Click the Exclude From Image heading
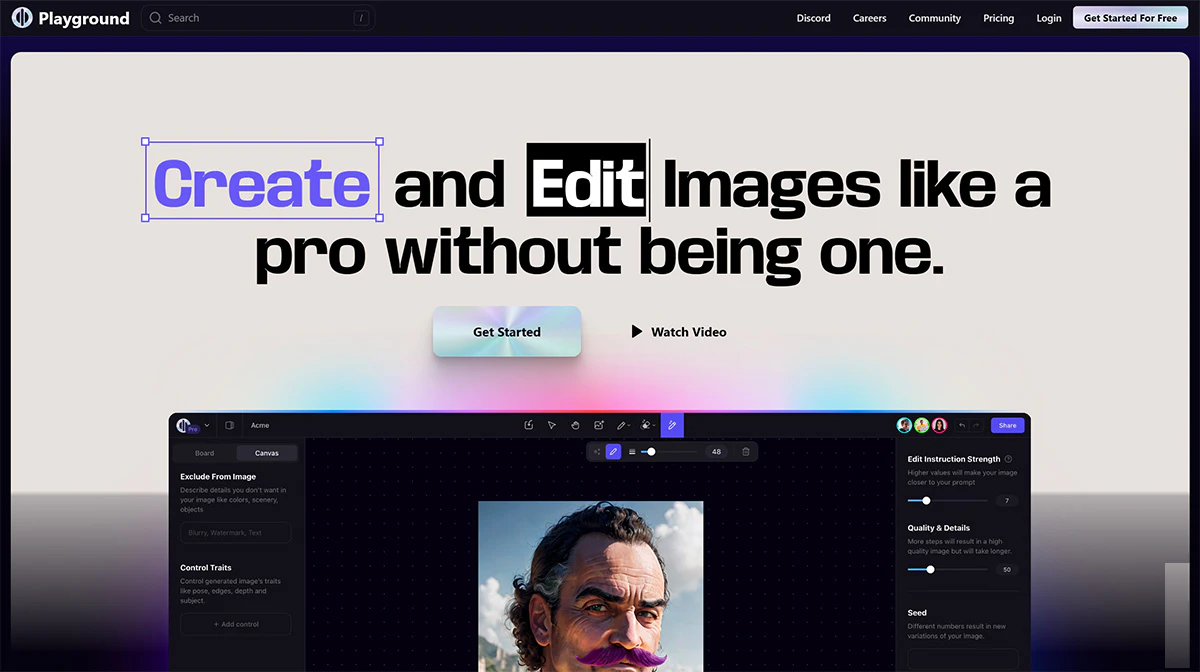1200x672 pixels. [218, 477]
